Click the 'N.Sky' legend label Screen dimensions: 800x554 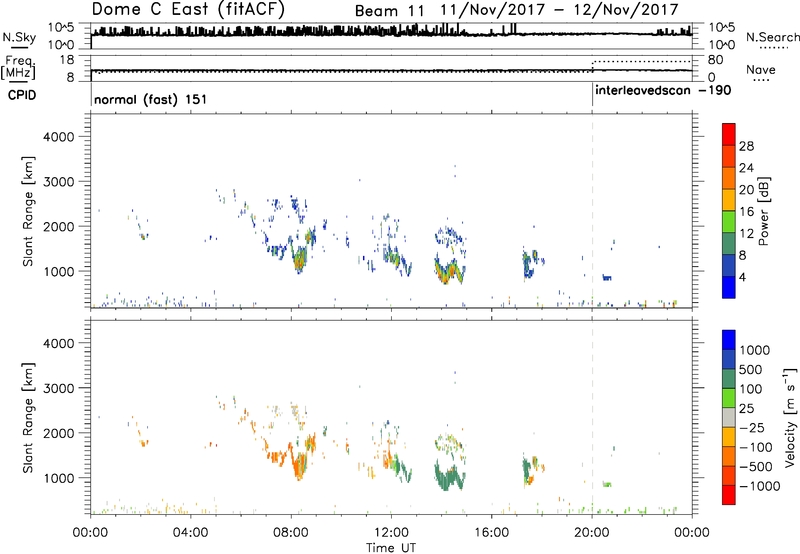(x=19, y=37)
